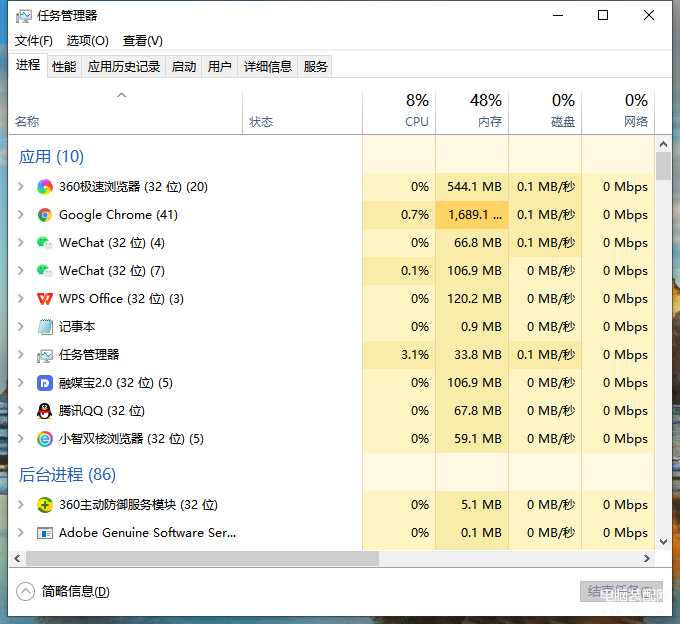The image size is (680, 624).
Task: Click the Google Chrome process icon
Action: tap(45, 215)
